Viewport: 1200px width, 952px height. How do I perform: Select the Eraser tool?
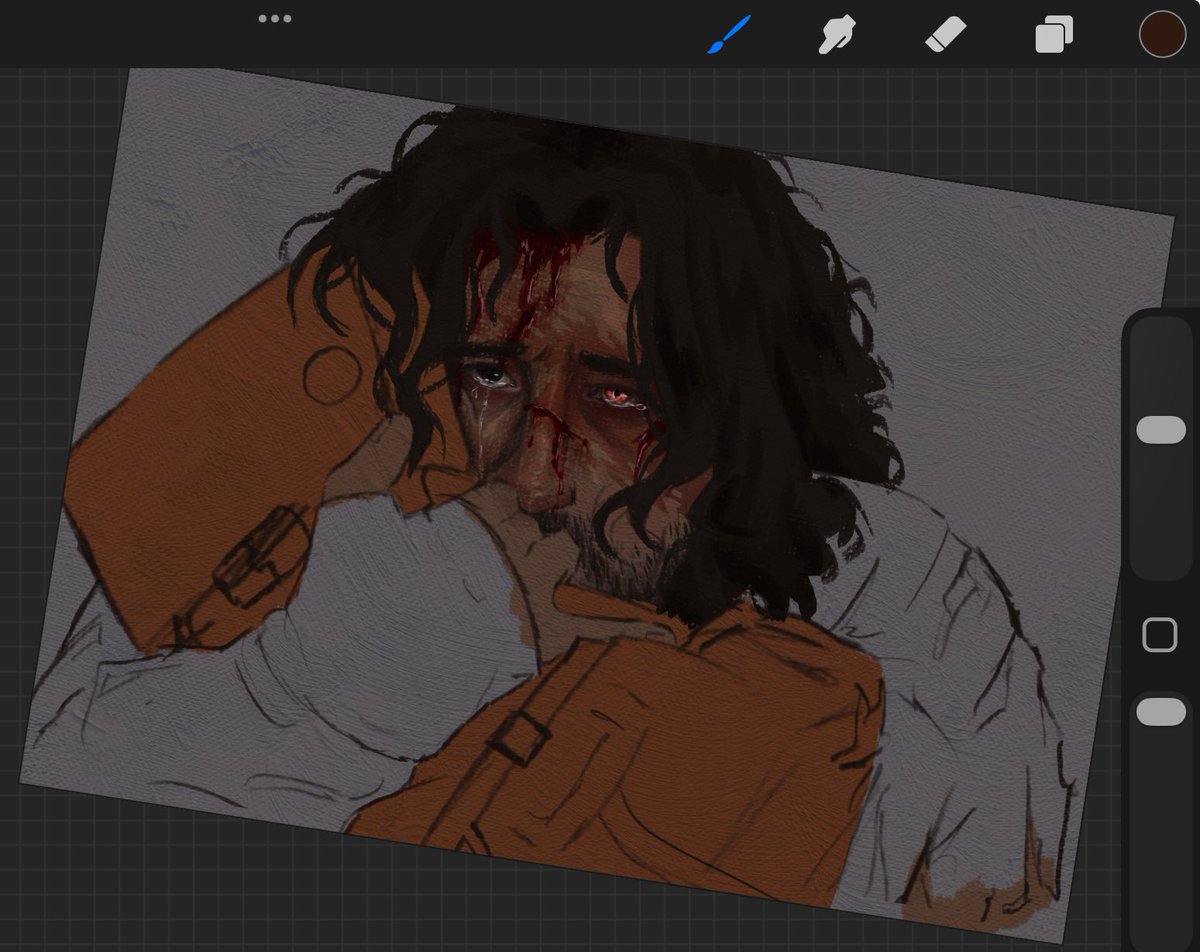944,35
